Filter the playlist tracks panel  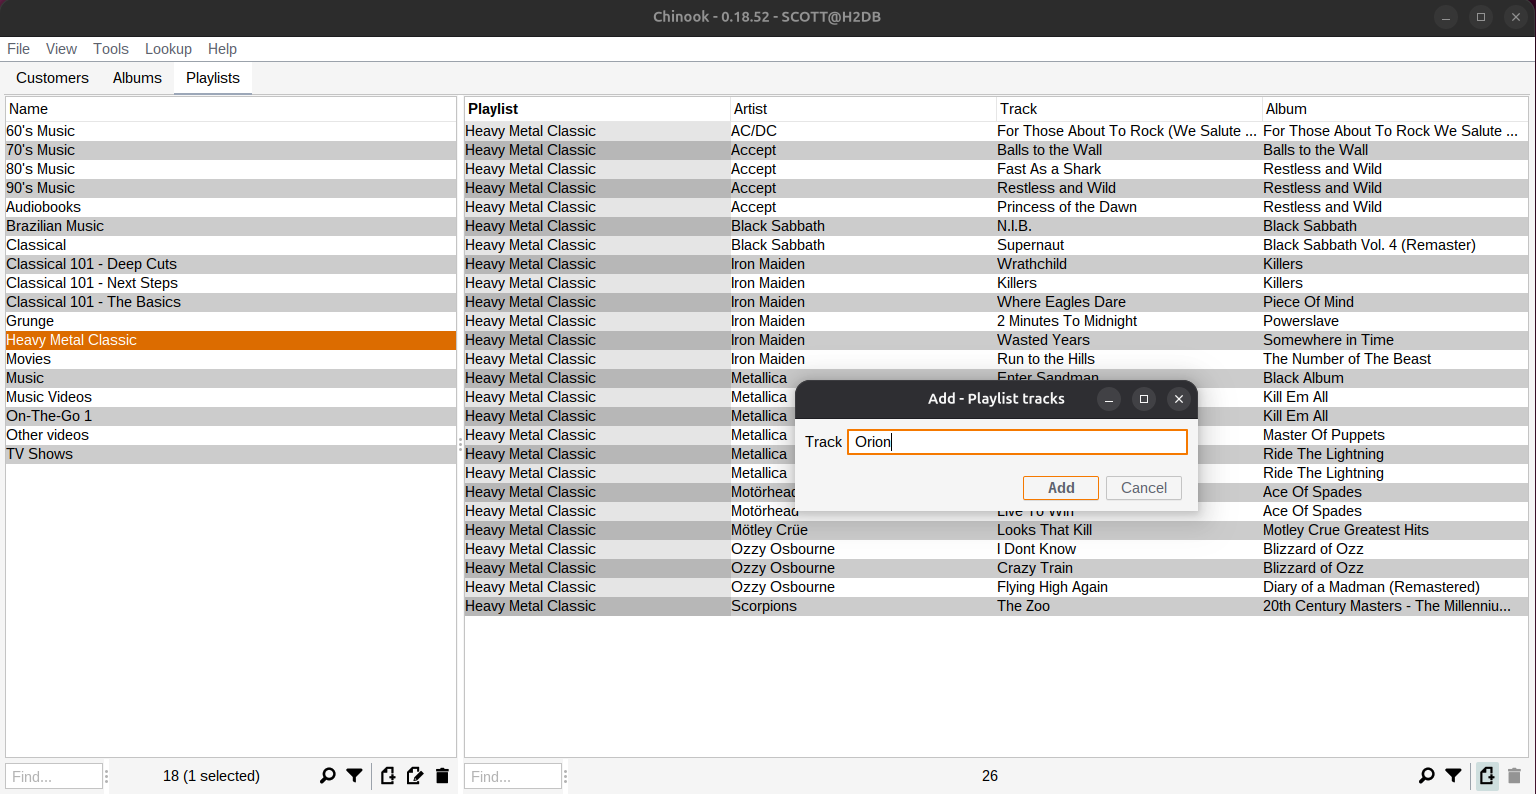tap(1453, 775)
